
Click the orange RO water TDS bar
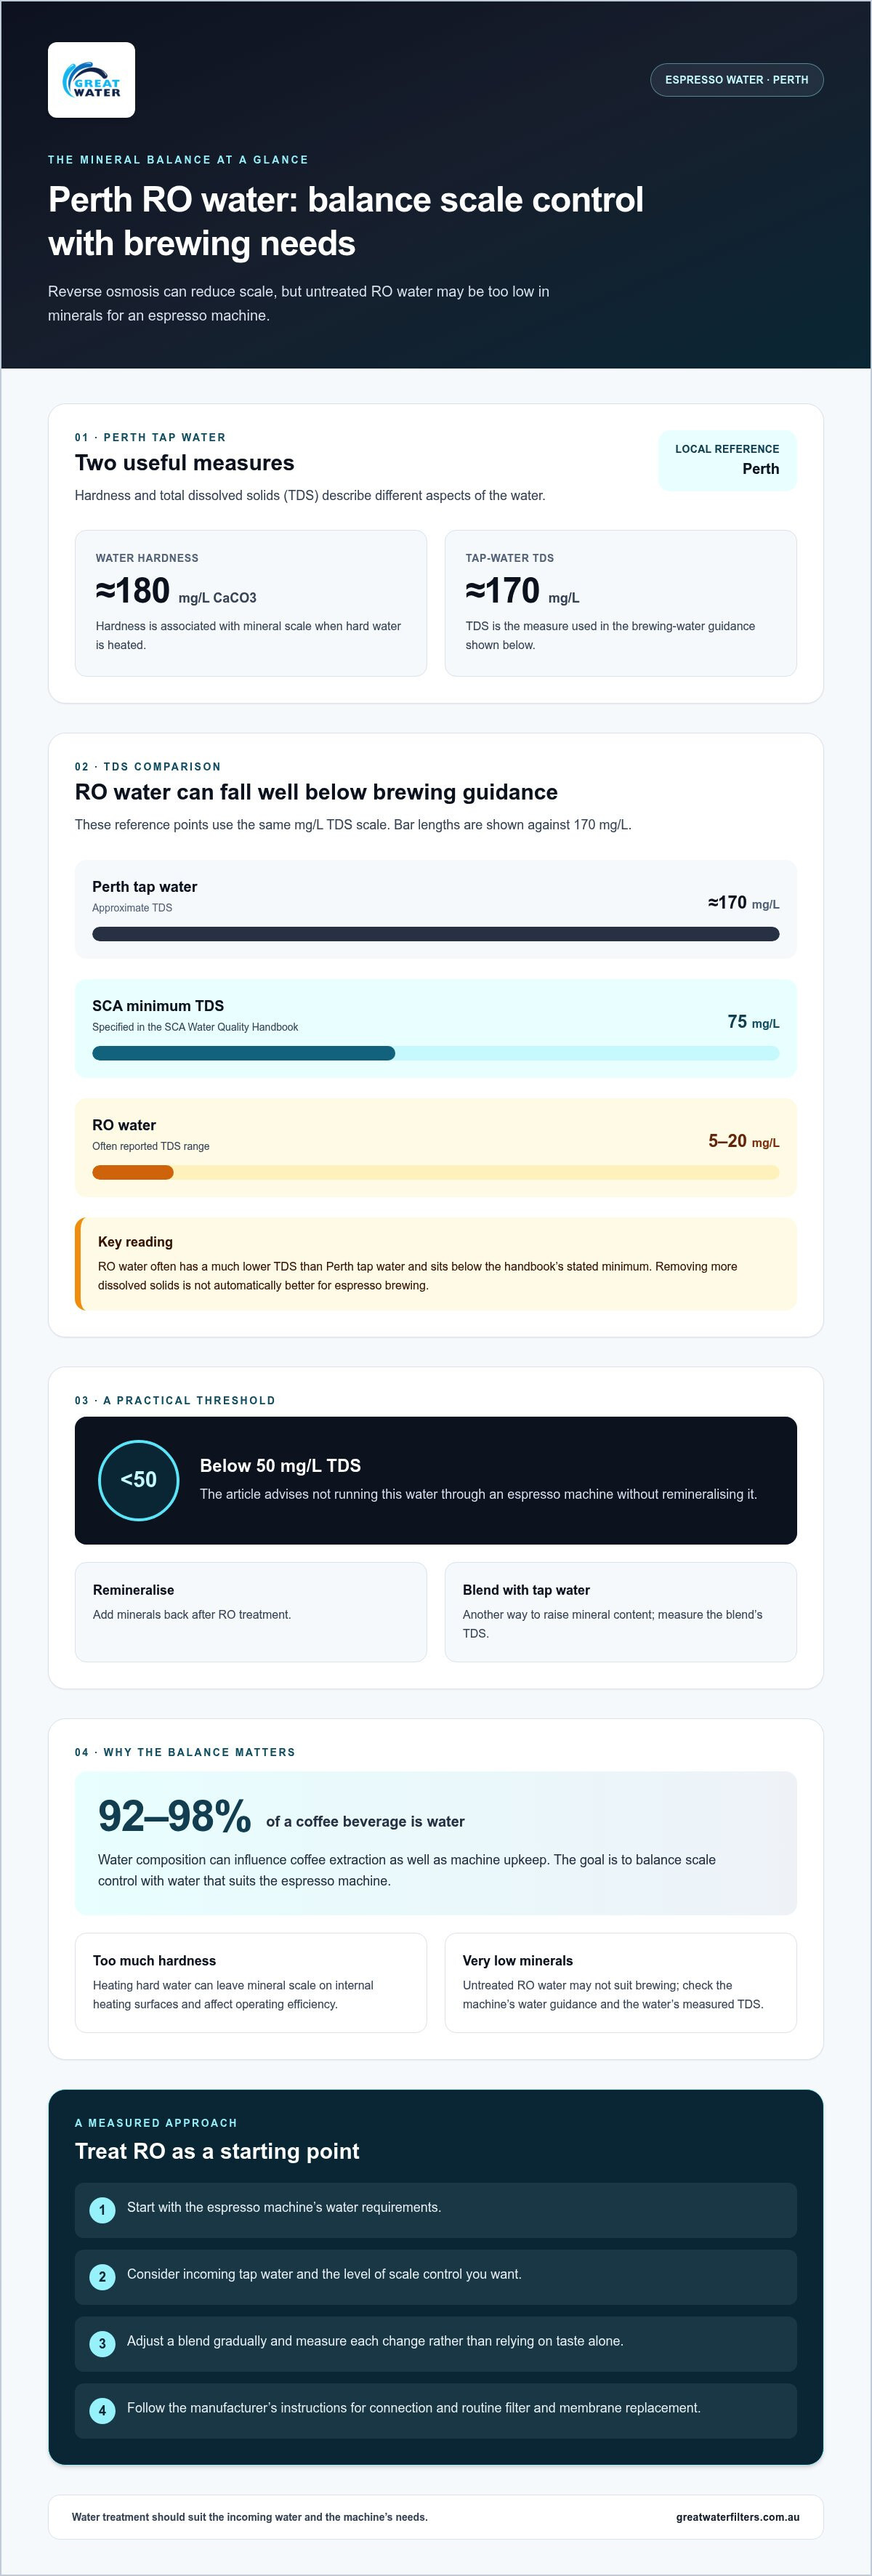coord(133,1172)
